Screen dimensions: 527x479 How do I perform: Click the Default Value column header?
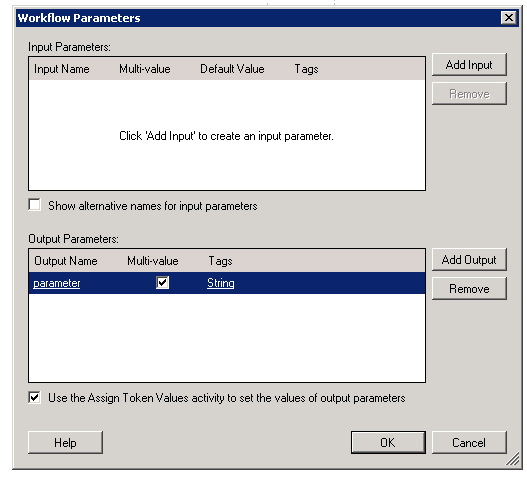232,69
